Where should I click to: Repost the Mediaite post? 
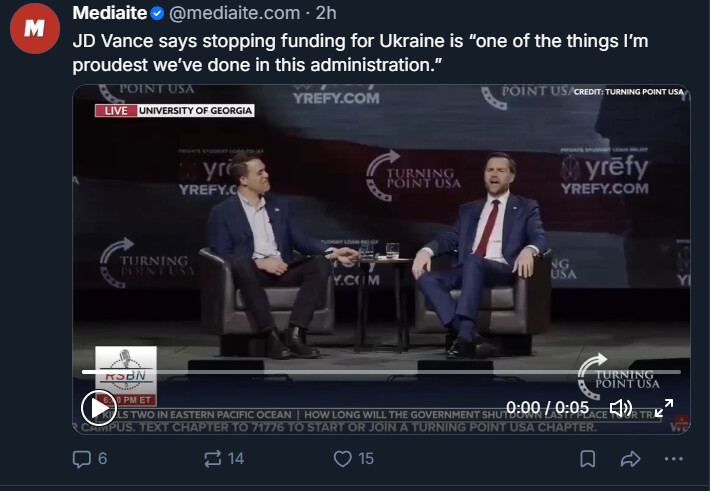point(212,459)
